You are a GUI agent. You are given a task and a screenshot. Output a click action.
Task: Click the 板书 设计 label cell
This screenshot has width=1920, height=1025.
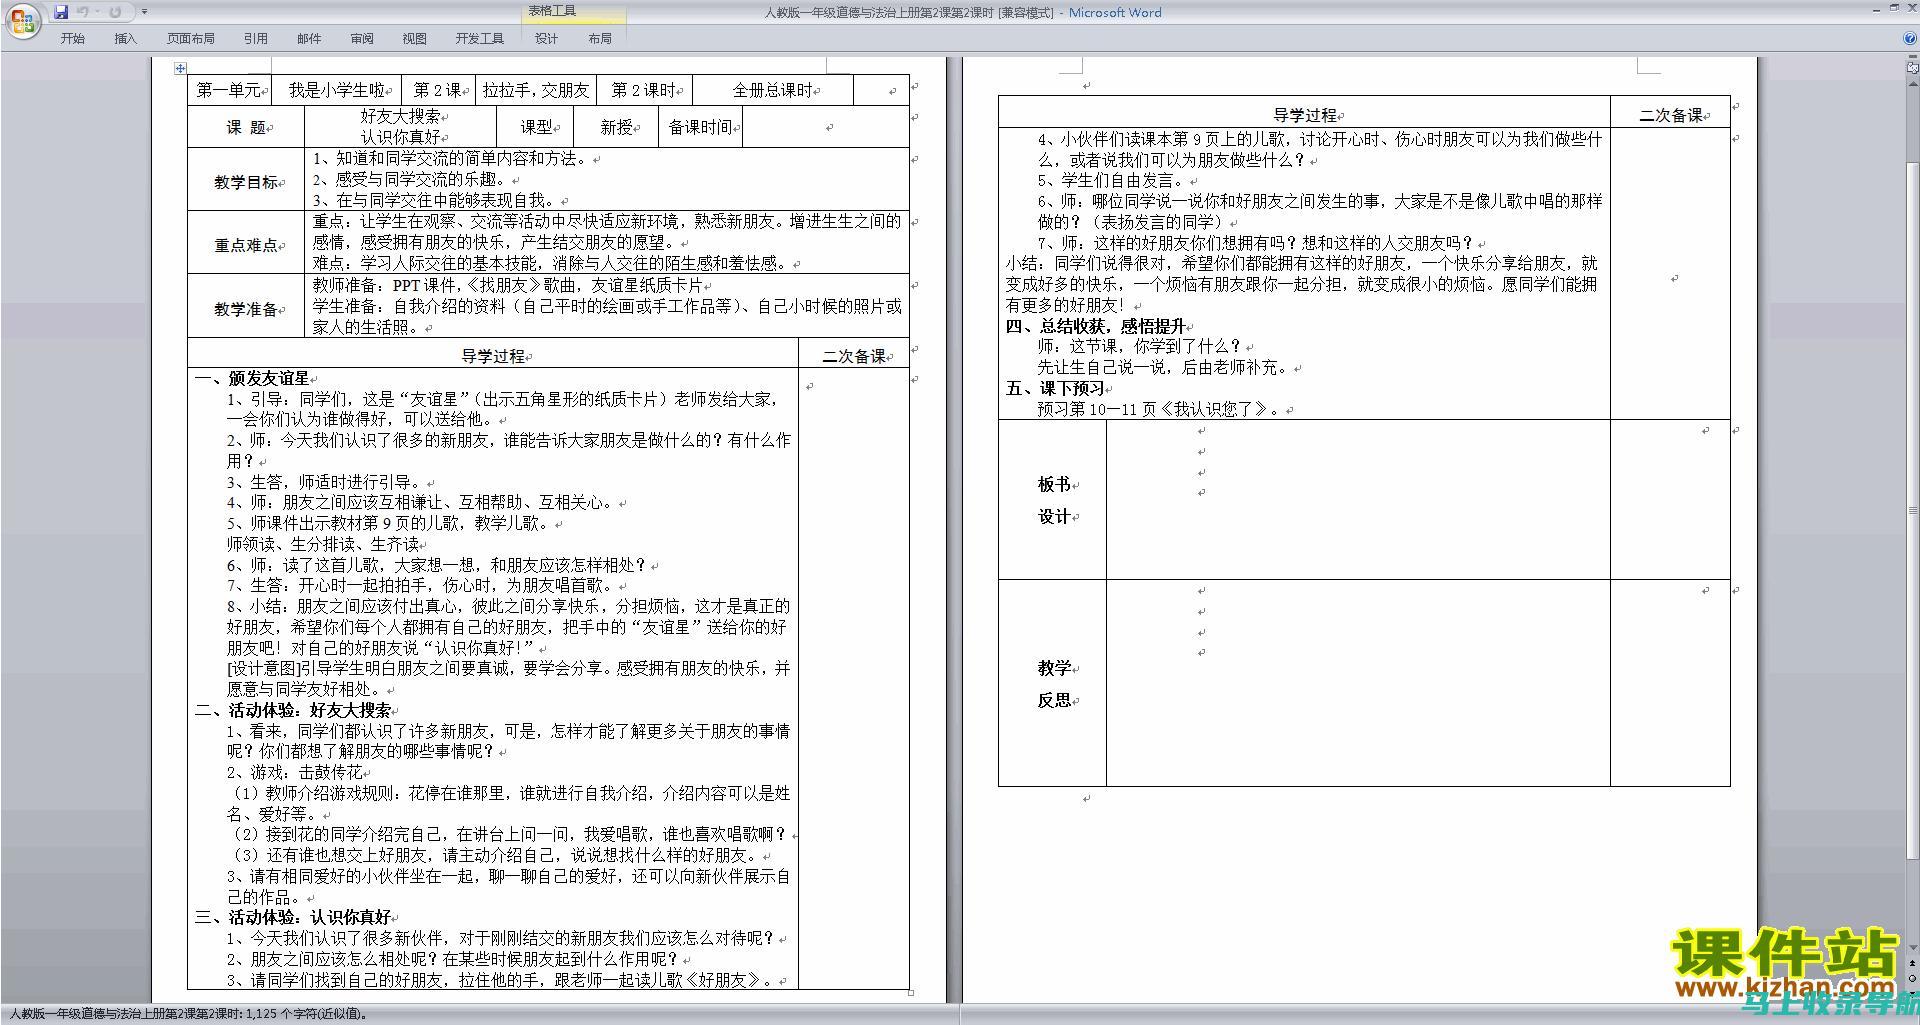pyautogui.click(x=1053, y=500)
